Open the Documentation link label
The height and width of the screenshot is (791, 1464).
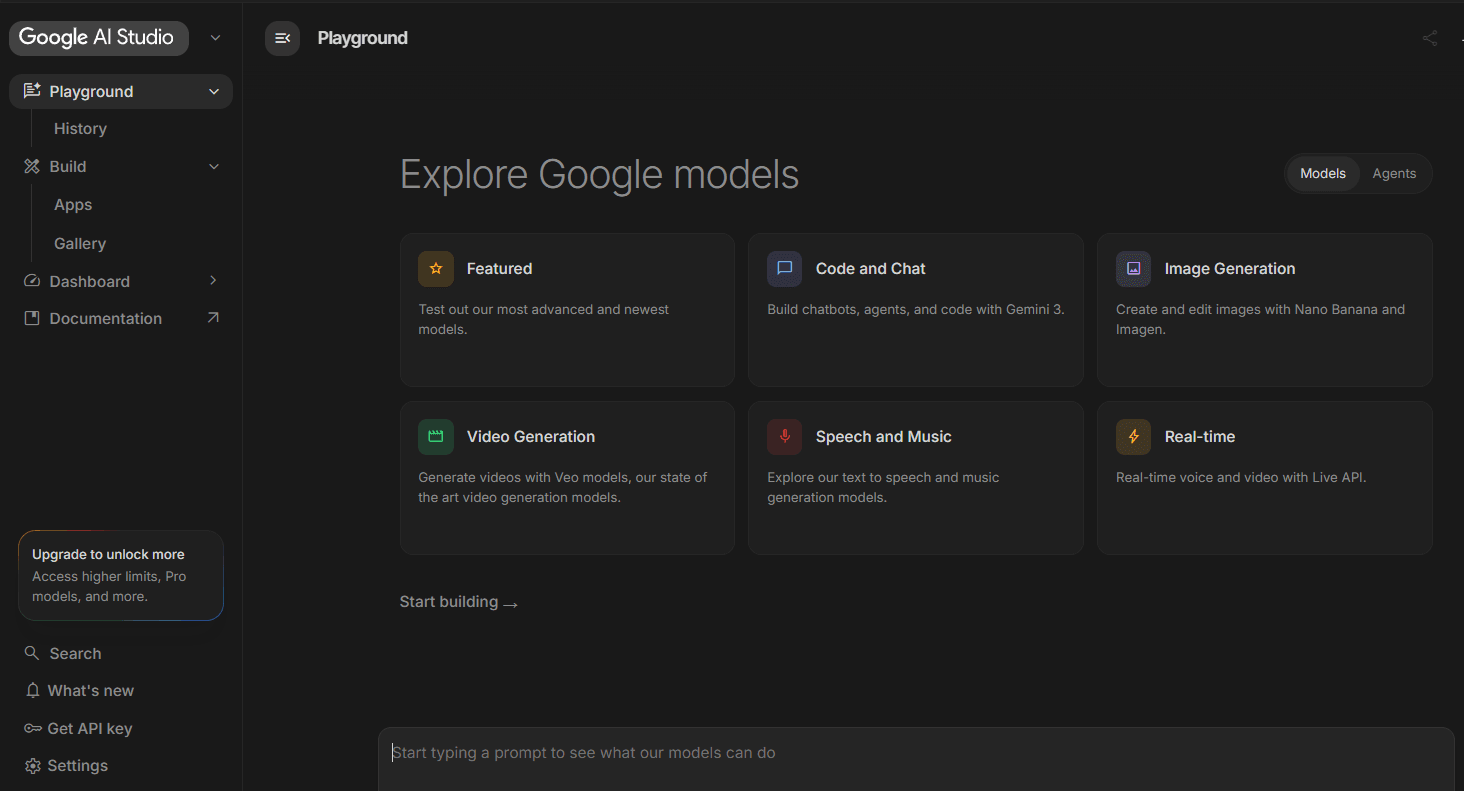[106, 318]
